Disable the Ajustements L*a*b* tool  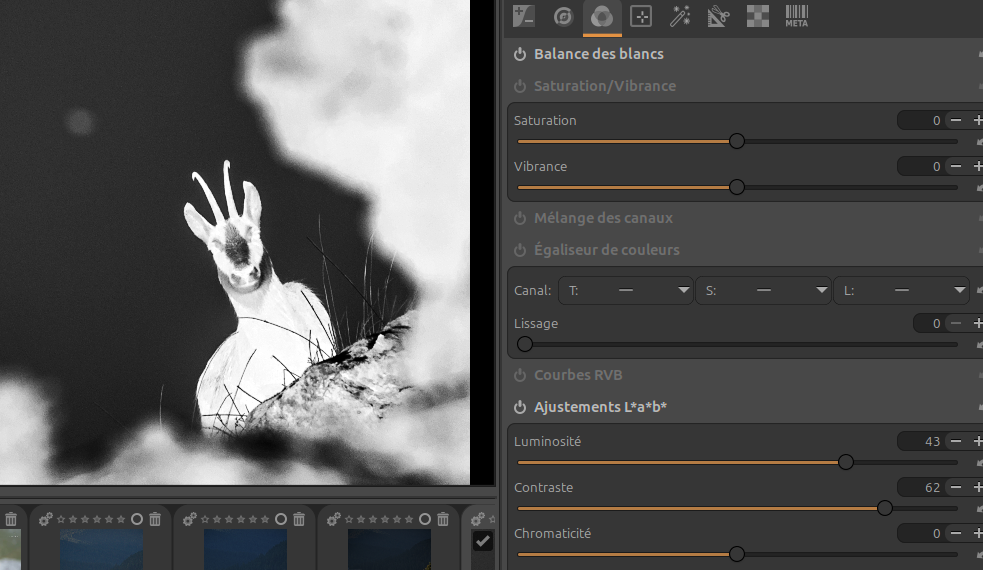coord(520,407)
